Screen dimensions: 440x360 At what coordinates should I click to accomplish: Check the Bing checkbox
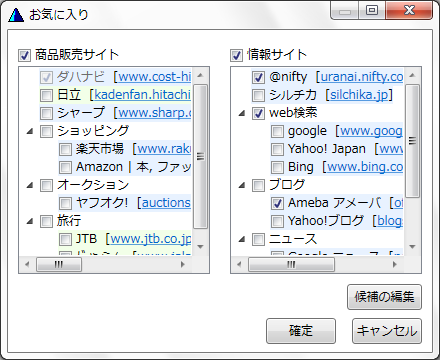pos(277,167)
